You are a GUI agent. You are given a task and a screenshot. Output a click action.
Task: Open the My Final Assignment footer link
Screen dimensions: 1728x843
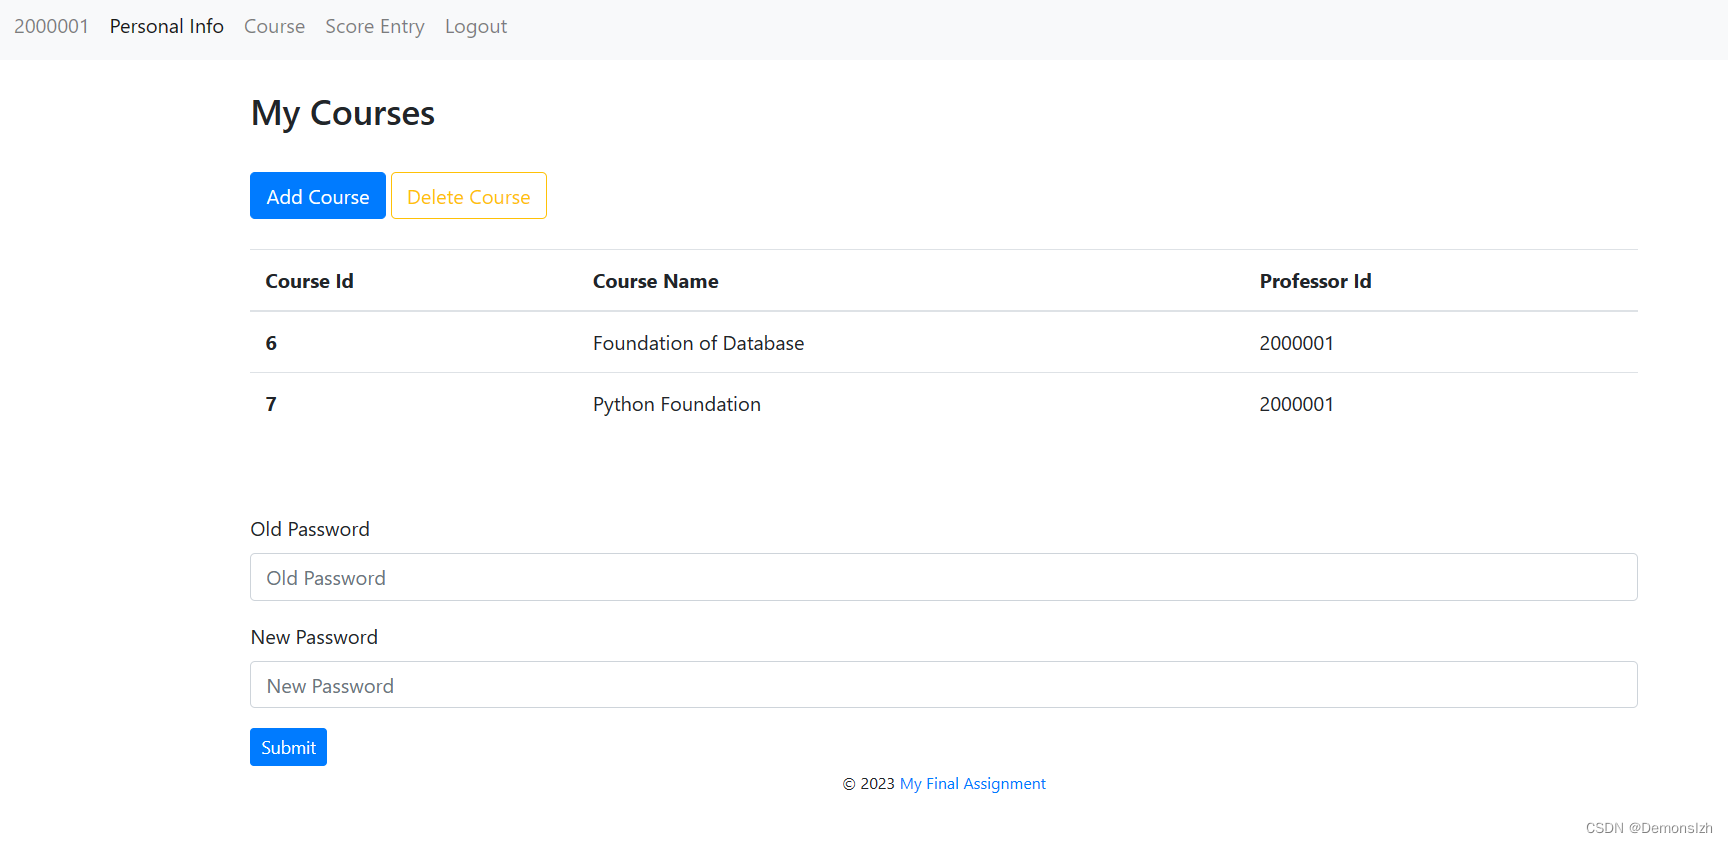click(x=972, y=784)
